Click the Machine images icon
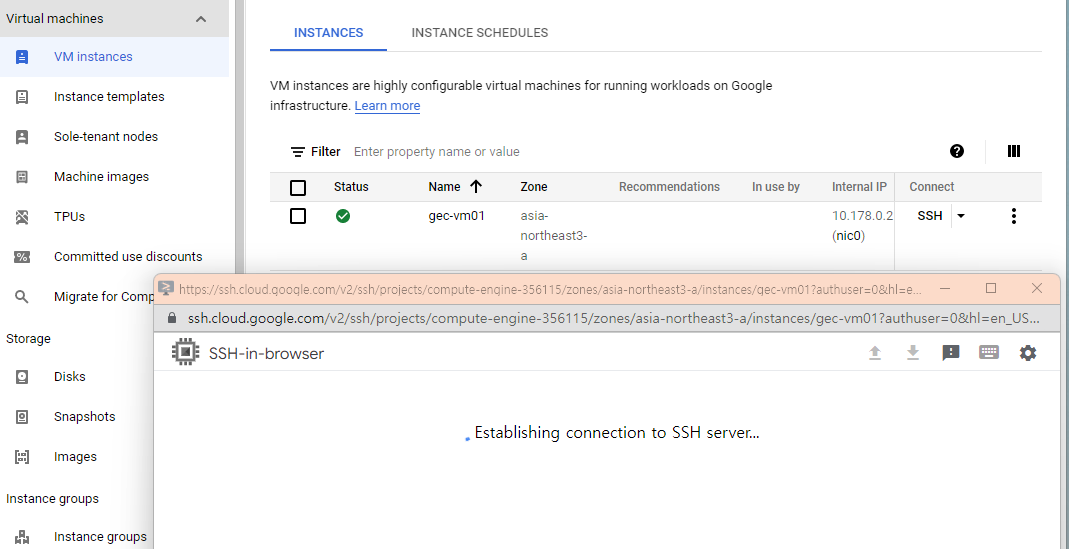The image size is (1069, 549). [x=22, y=177]
